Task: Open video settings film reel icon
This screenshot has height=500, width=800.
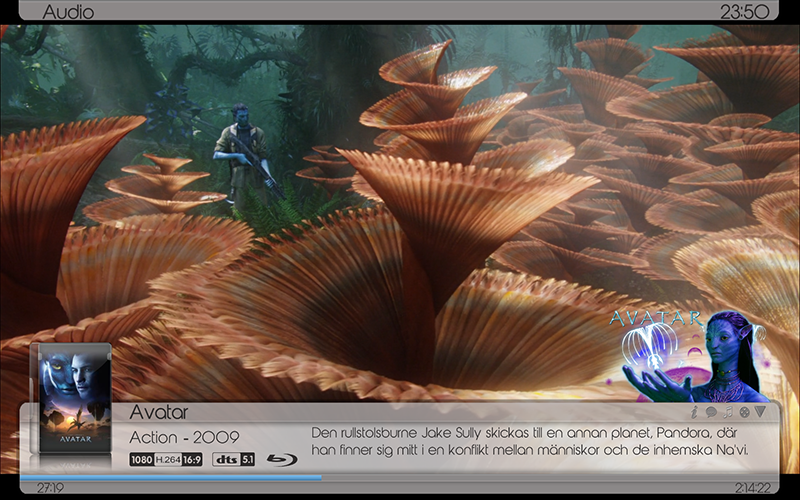Action: pos(744,412)
